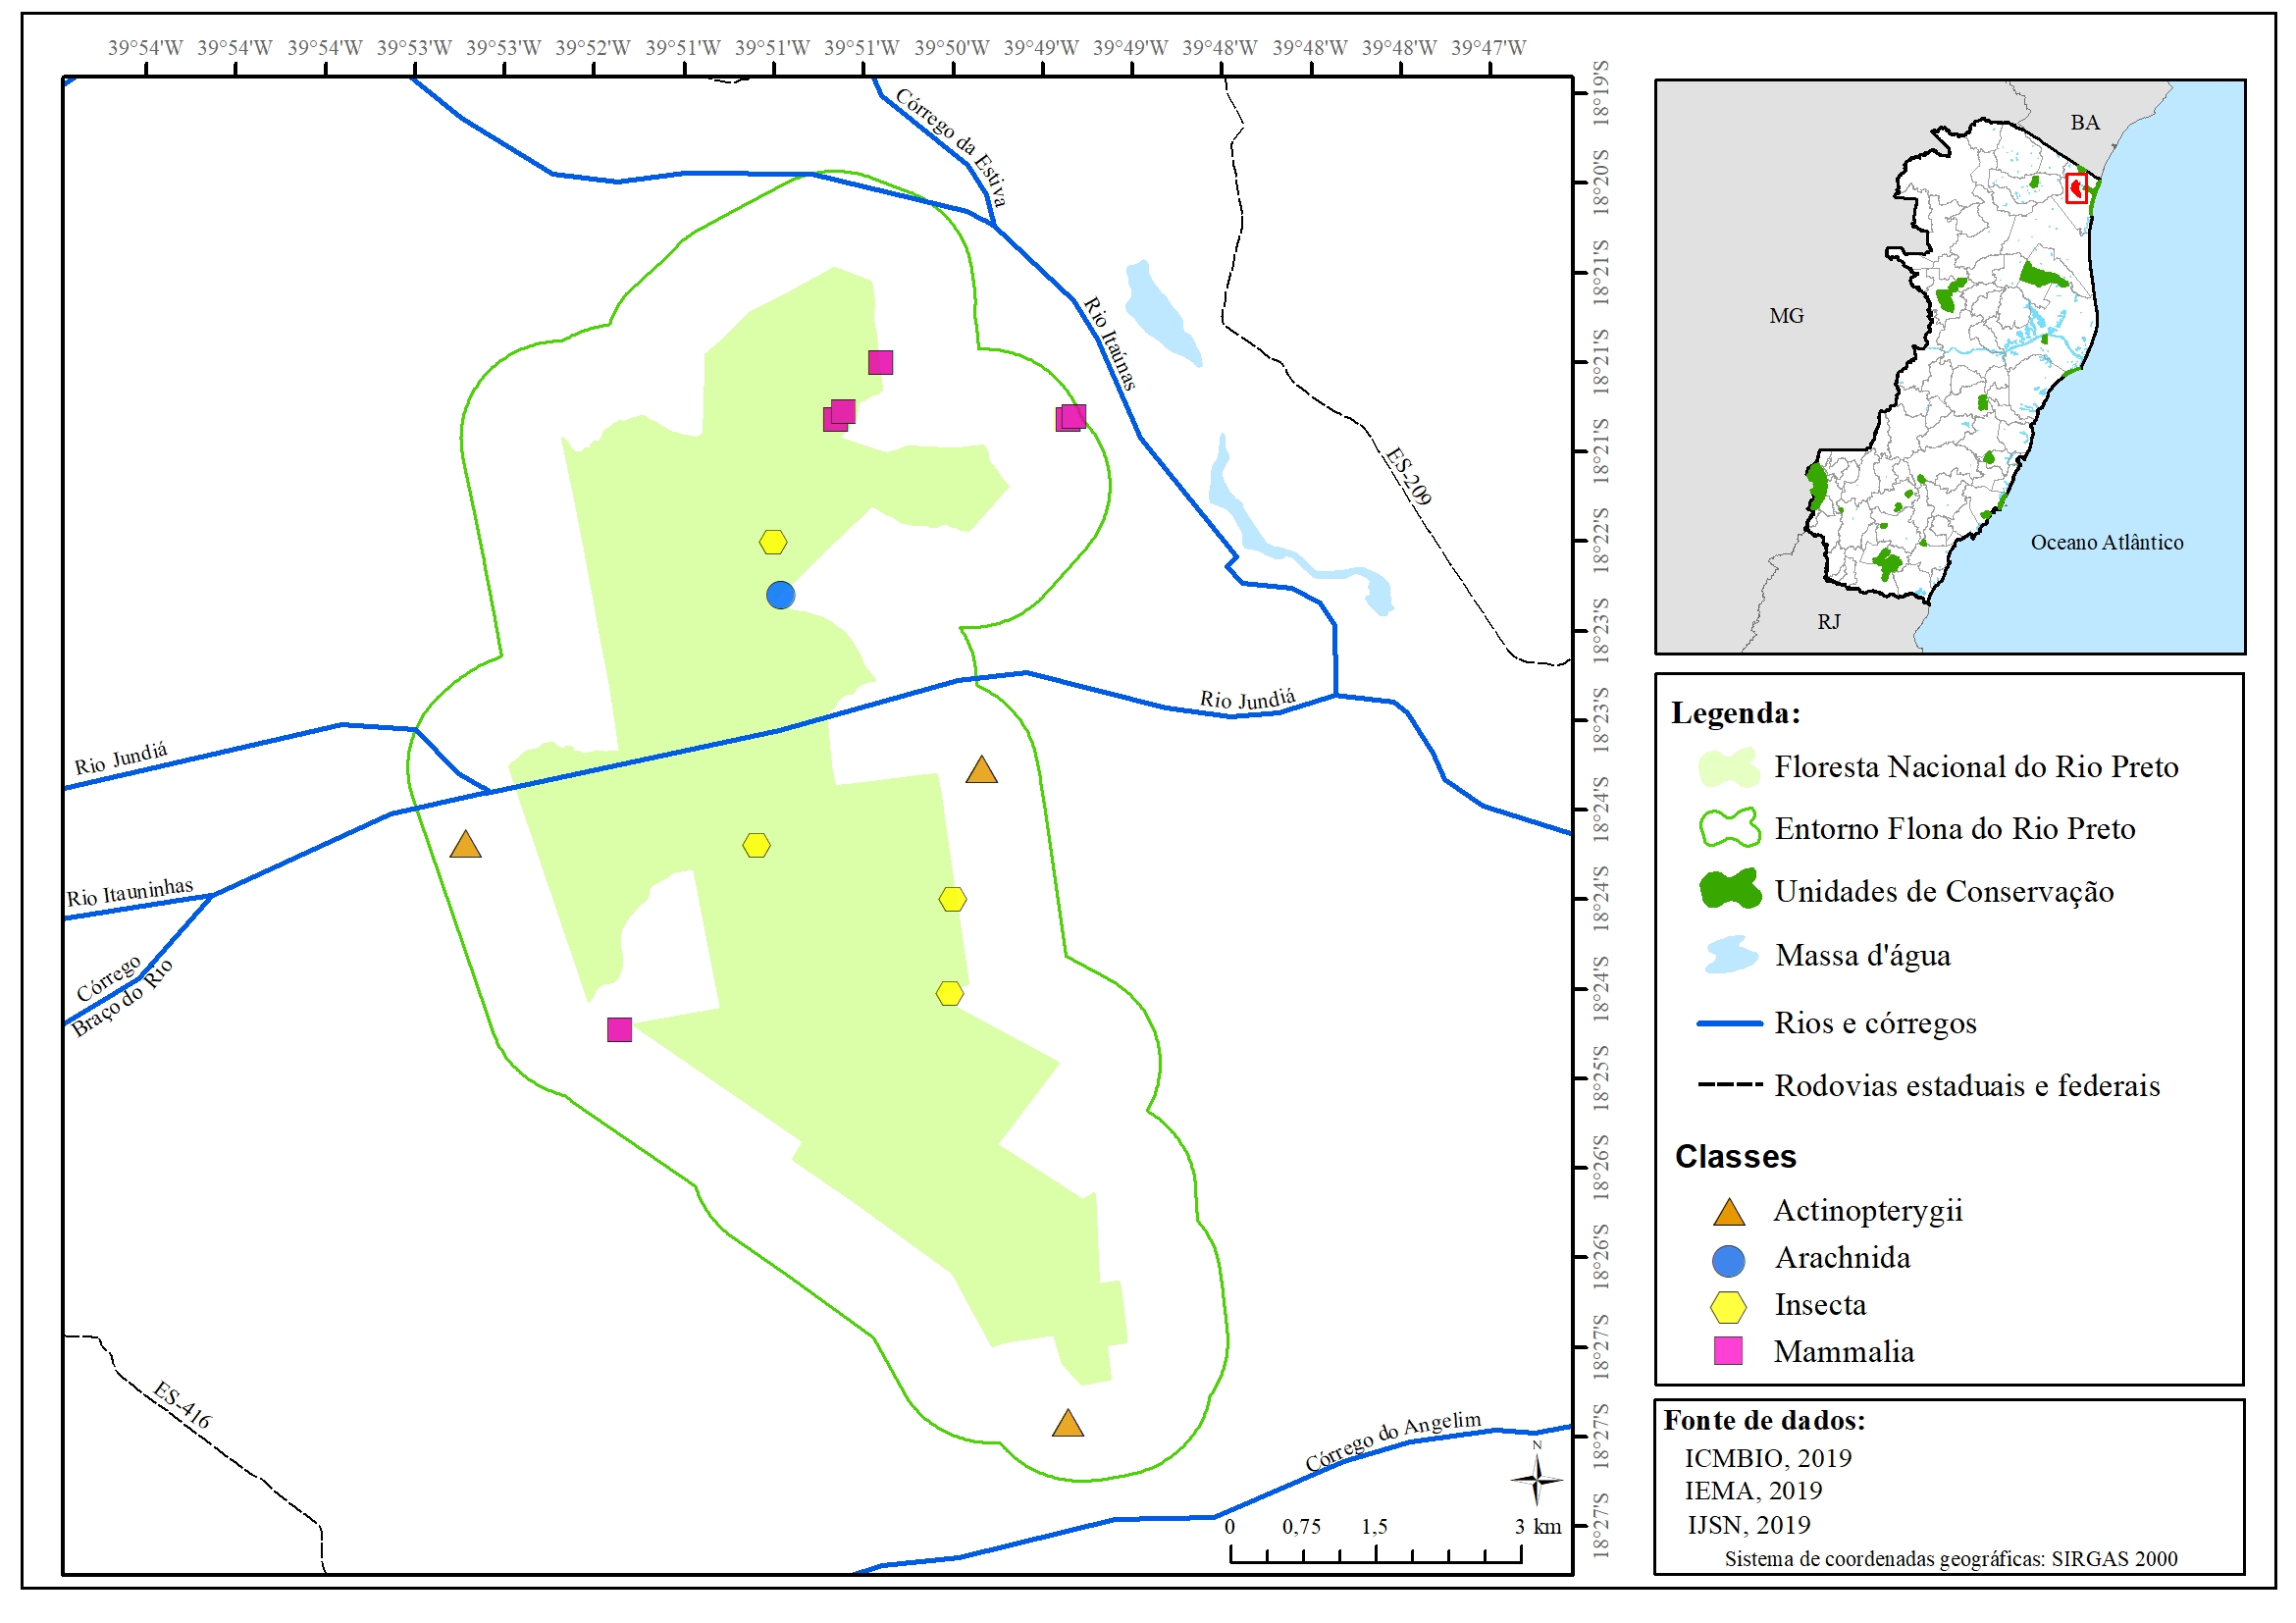Click the Massa d'água light-blue swatch

(1731, 955)
